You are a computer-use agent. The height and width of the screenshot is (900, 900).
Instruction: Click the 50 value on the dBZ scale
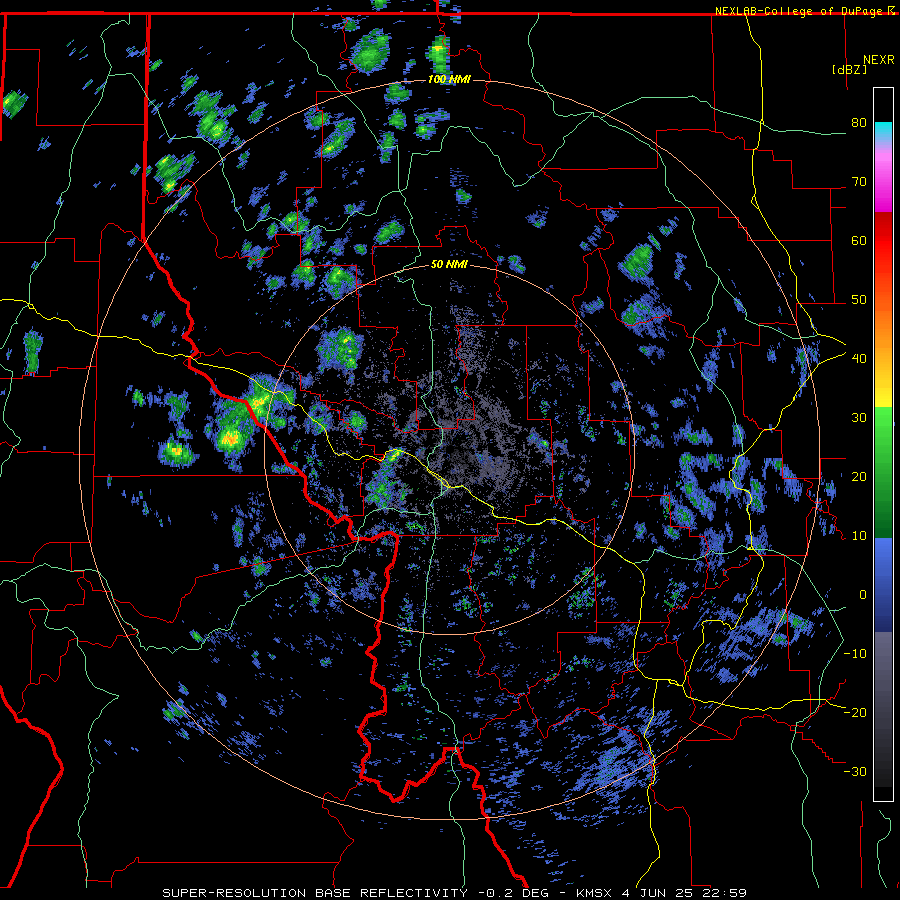859,300
